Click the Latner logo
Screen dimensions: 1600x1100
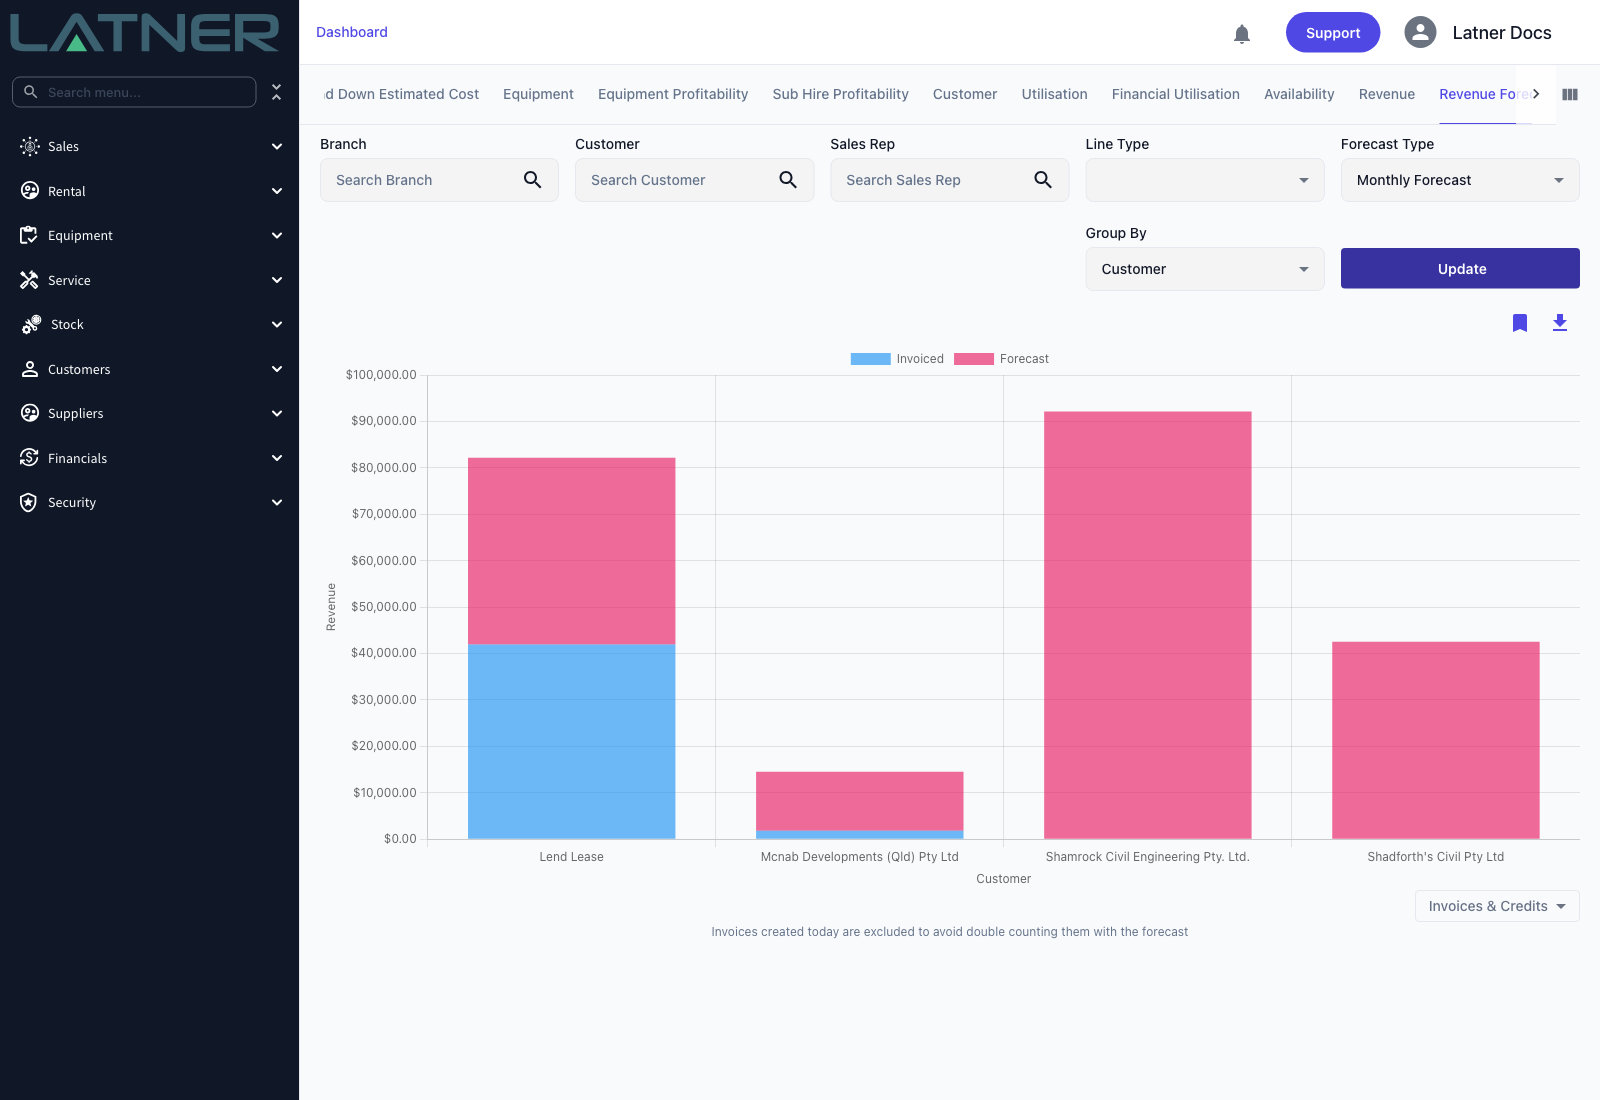pyautogui.click(x=145, y=33)
